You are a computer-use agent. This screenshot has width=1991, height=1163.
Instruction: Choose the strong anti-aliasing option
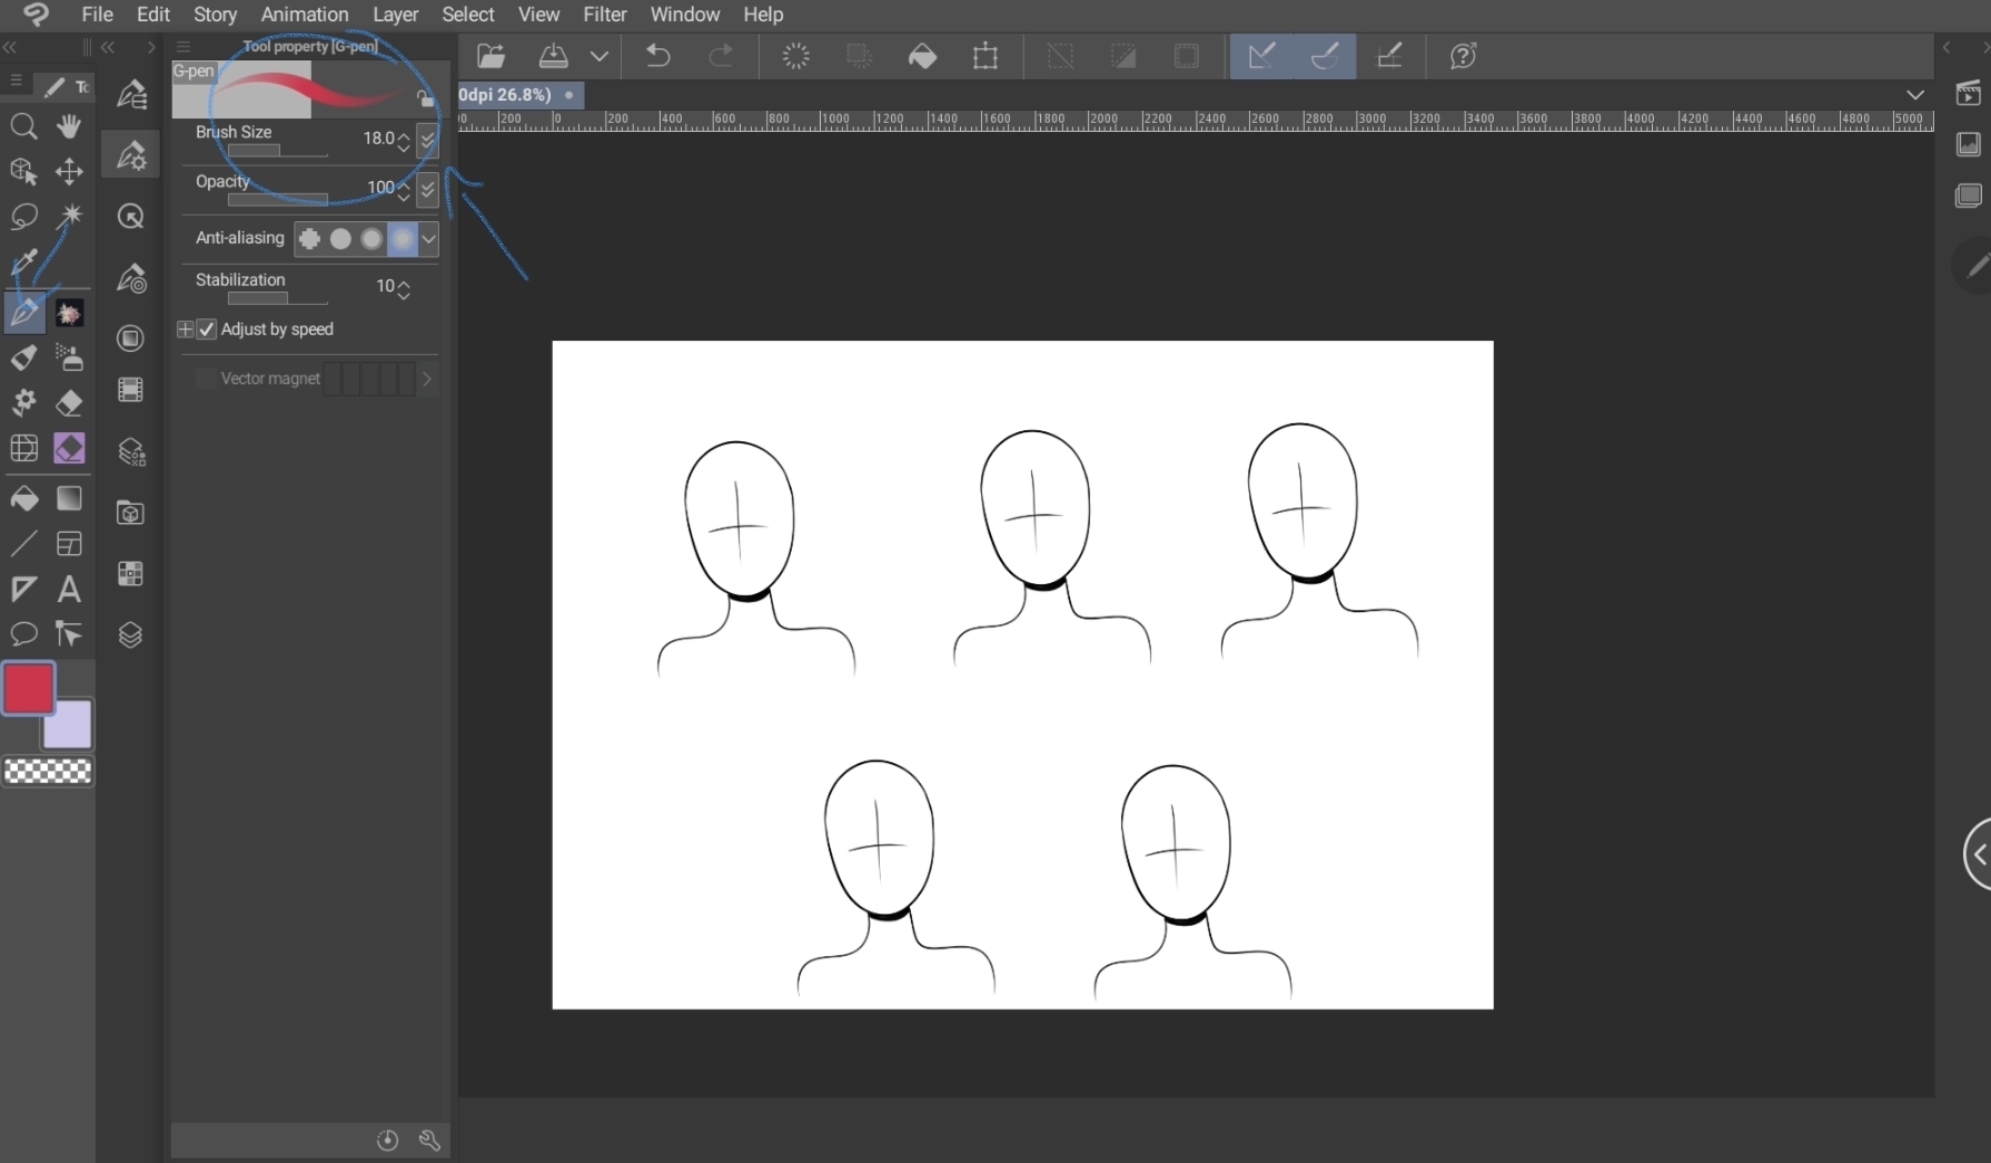click(x=402, y=239)
